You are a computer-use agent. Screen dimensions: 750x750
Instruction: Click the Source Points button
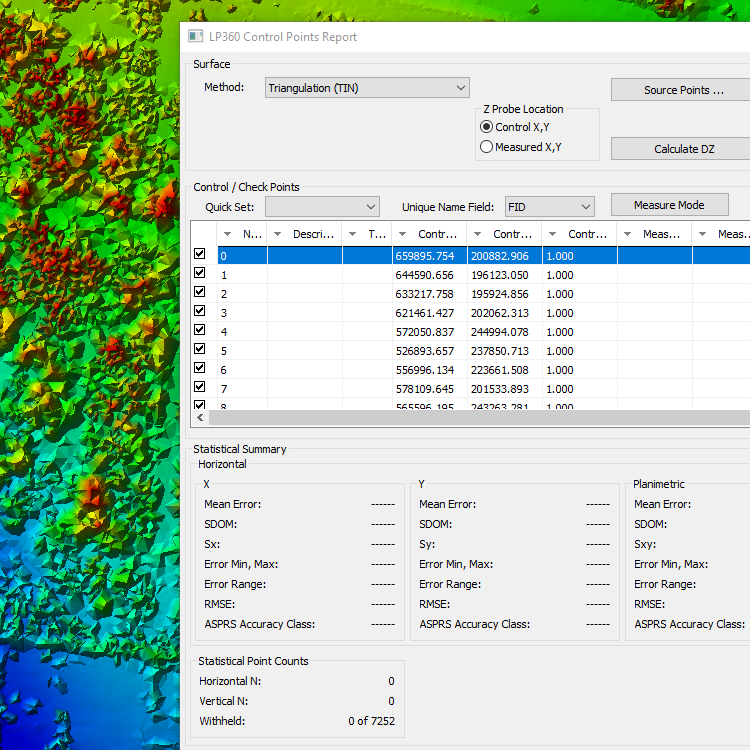tap(683, 90)
